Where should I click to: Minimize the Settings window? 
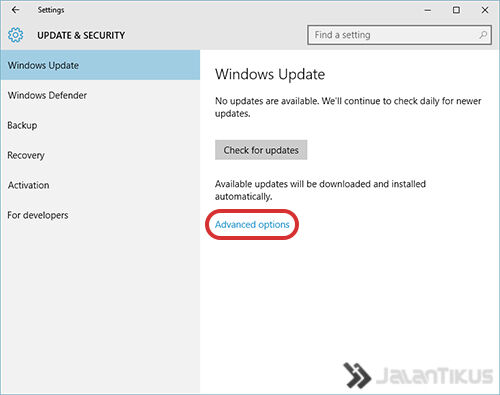[428, 10]
